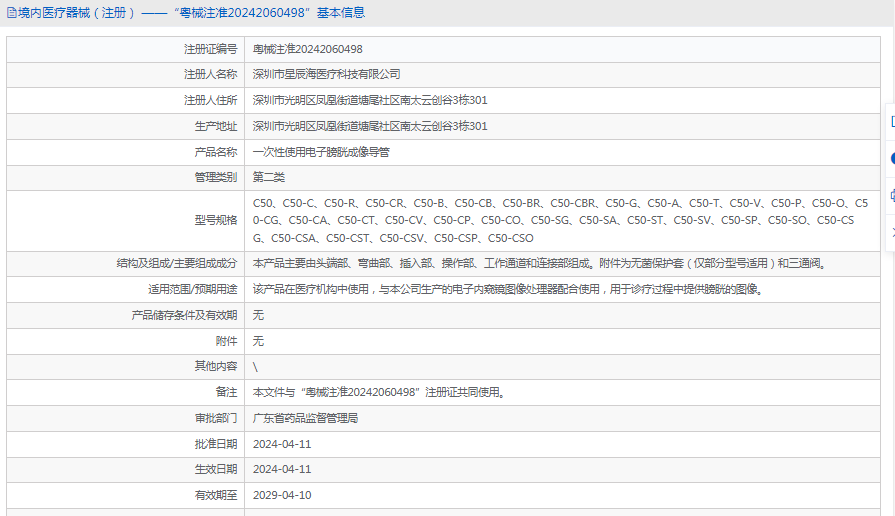Click the label 生效日期
Screen dimensions: 895x516
[x=216, y=469]
